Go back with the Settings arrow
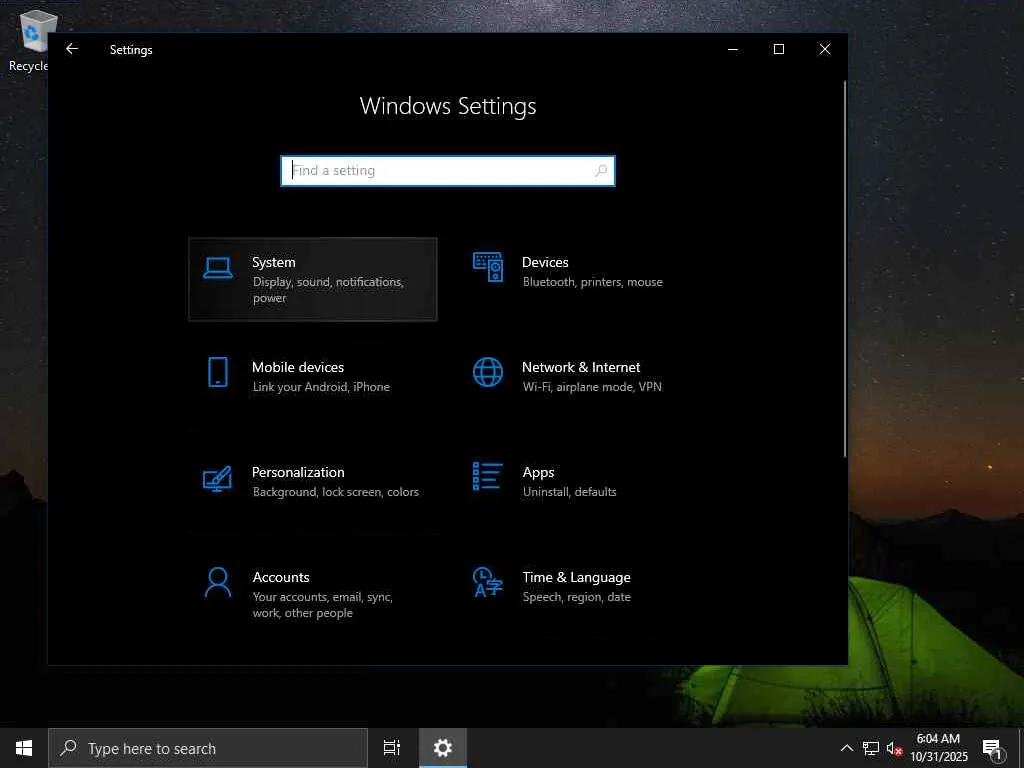1024x768 pixels. (72, 49)
